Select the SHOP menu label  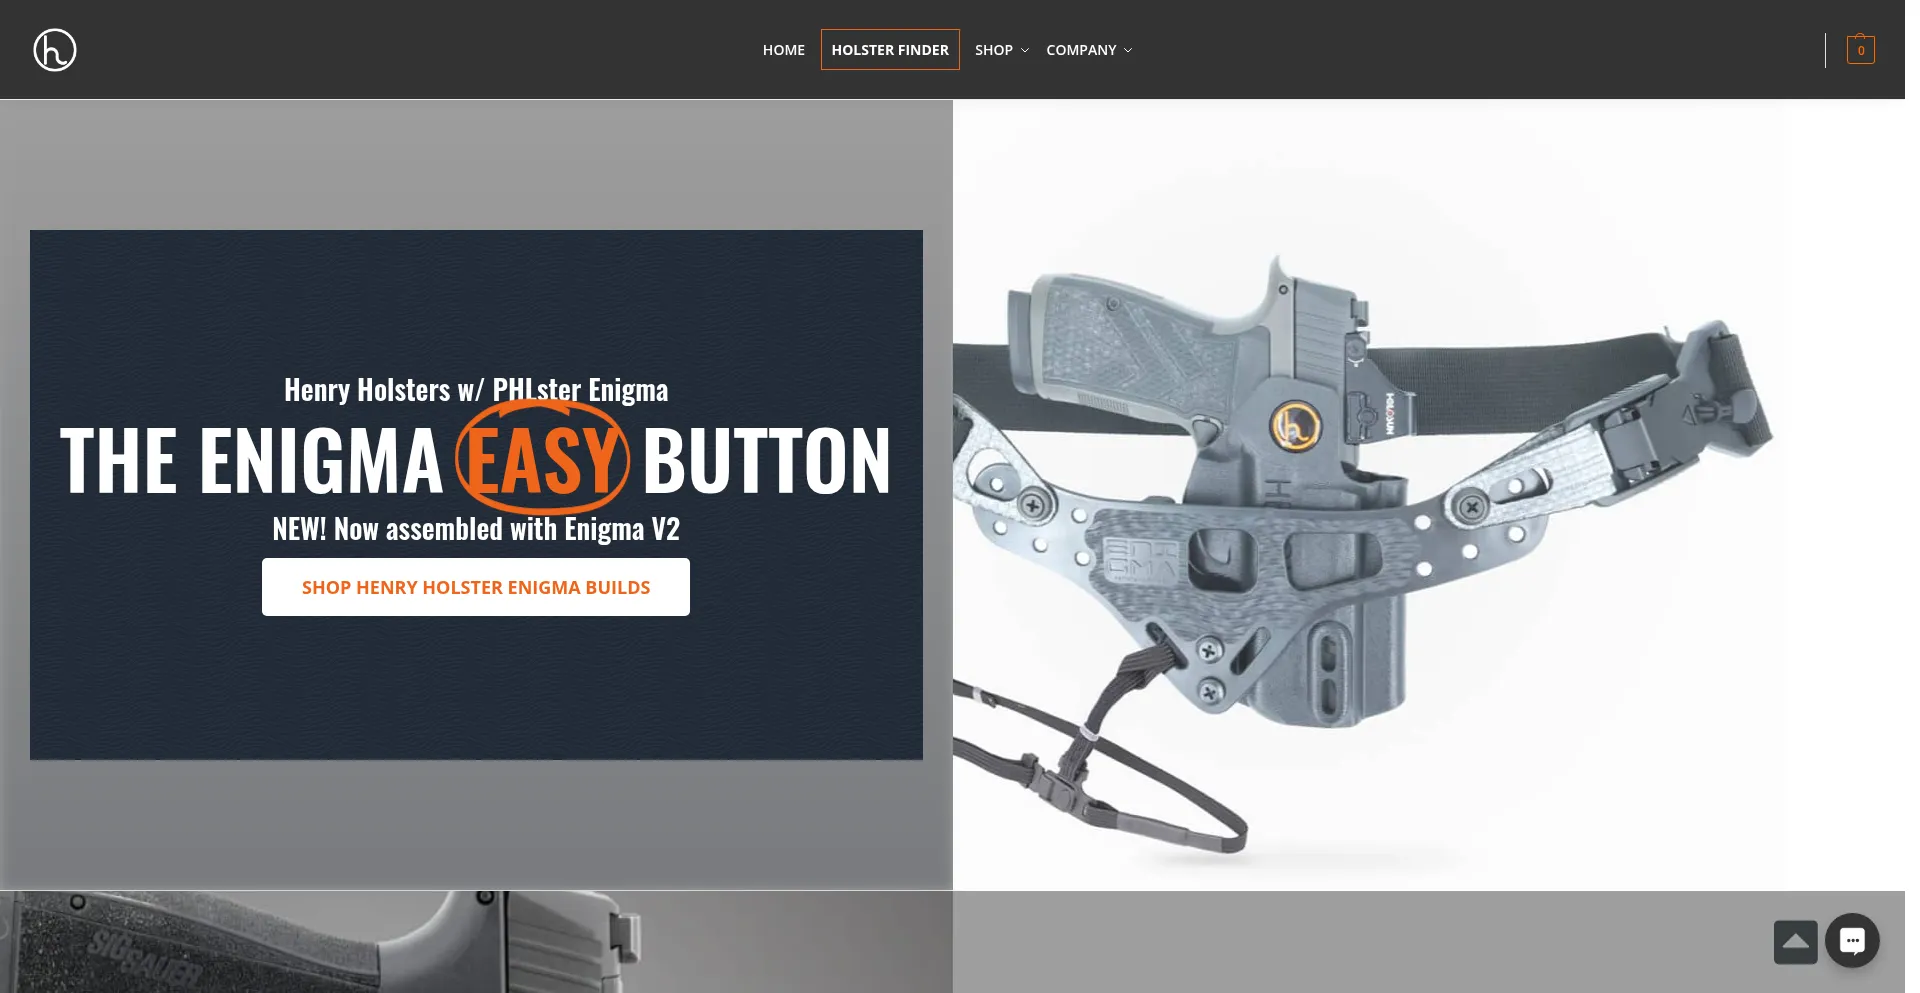tap(993, 50)
